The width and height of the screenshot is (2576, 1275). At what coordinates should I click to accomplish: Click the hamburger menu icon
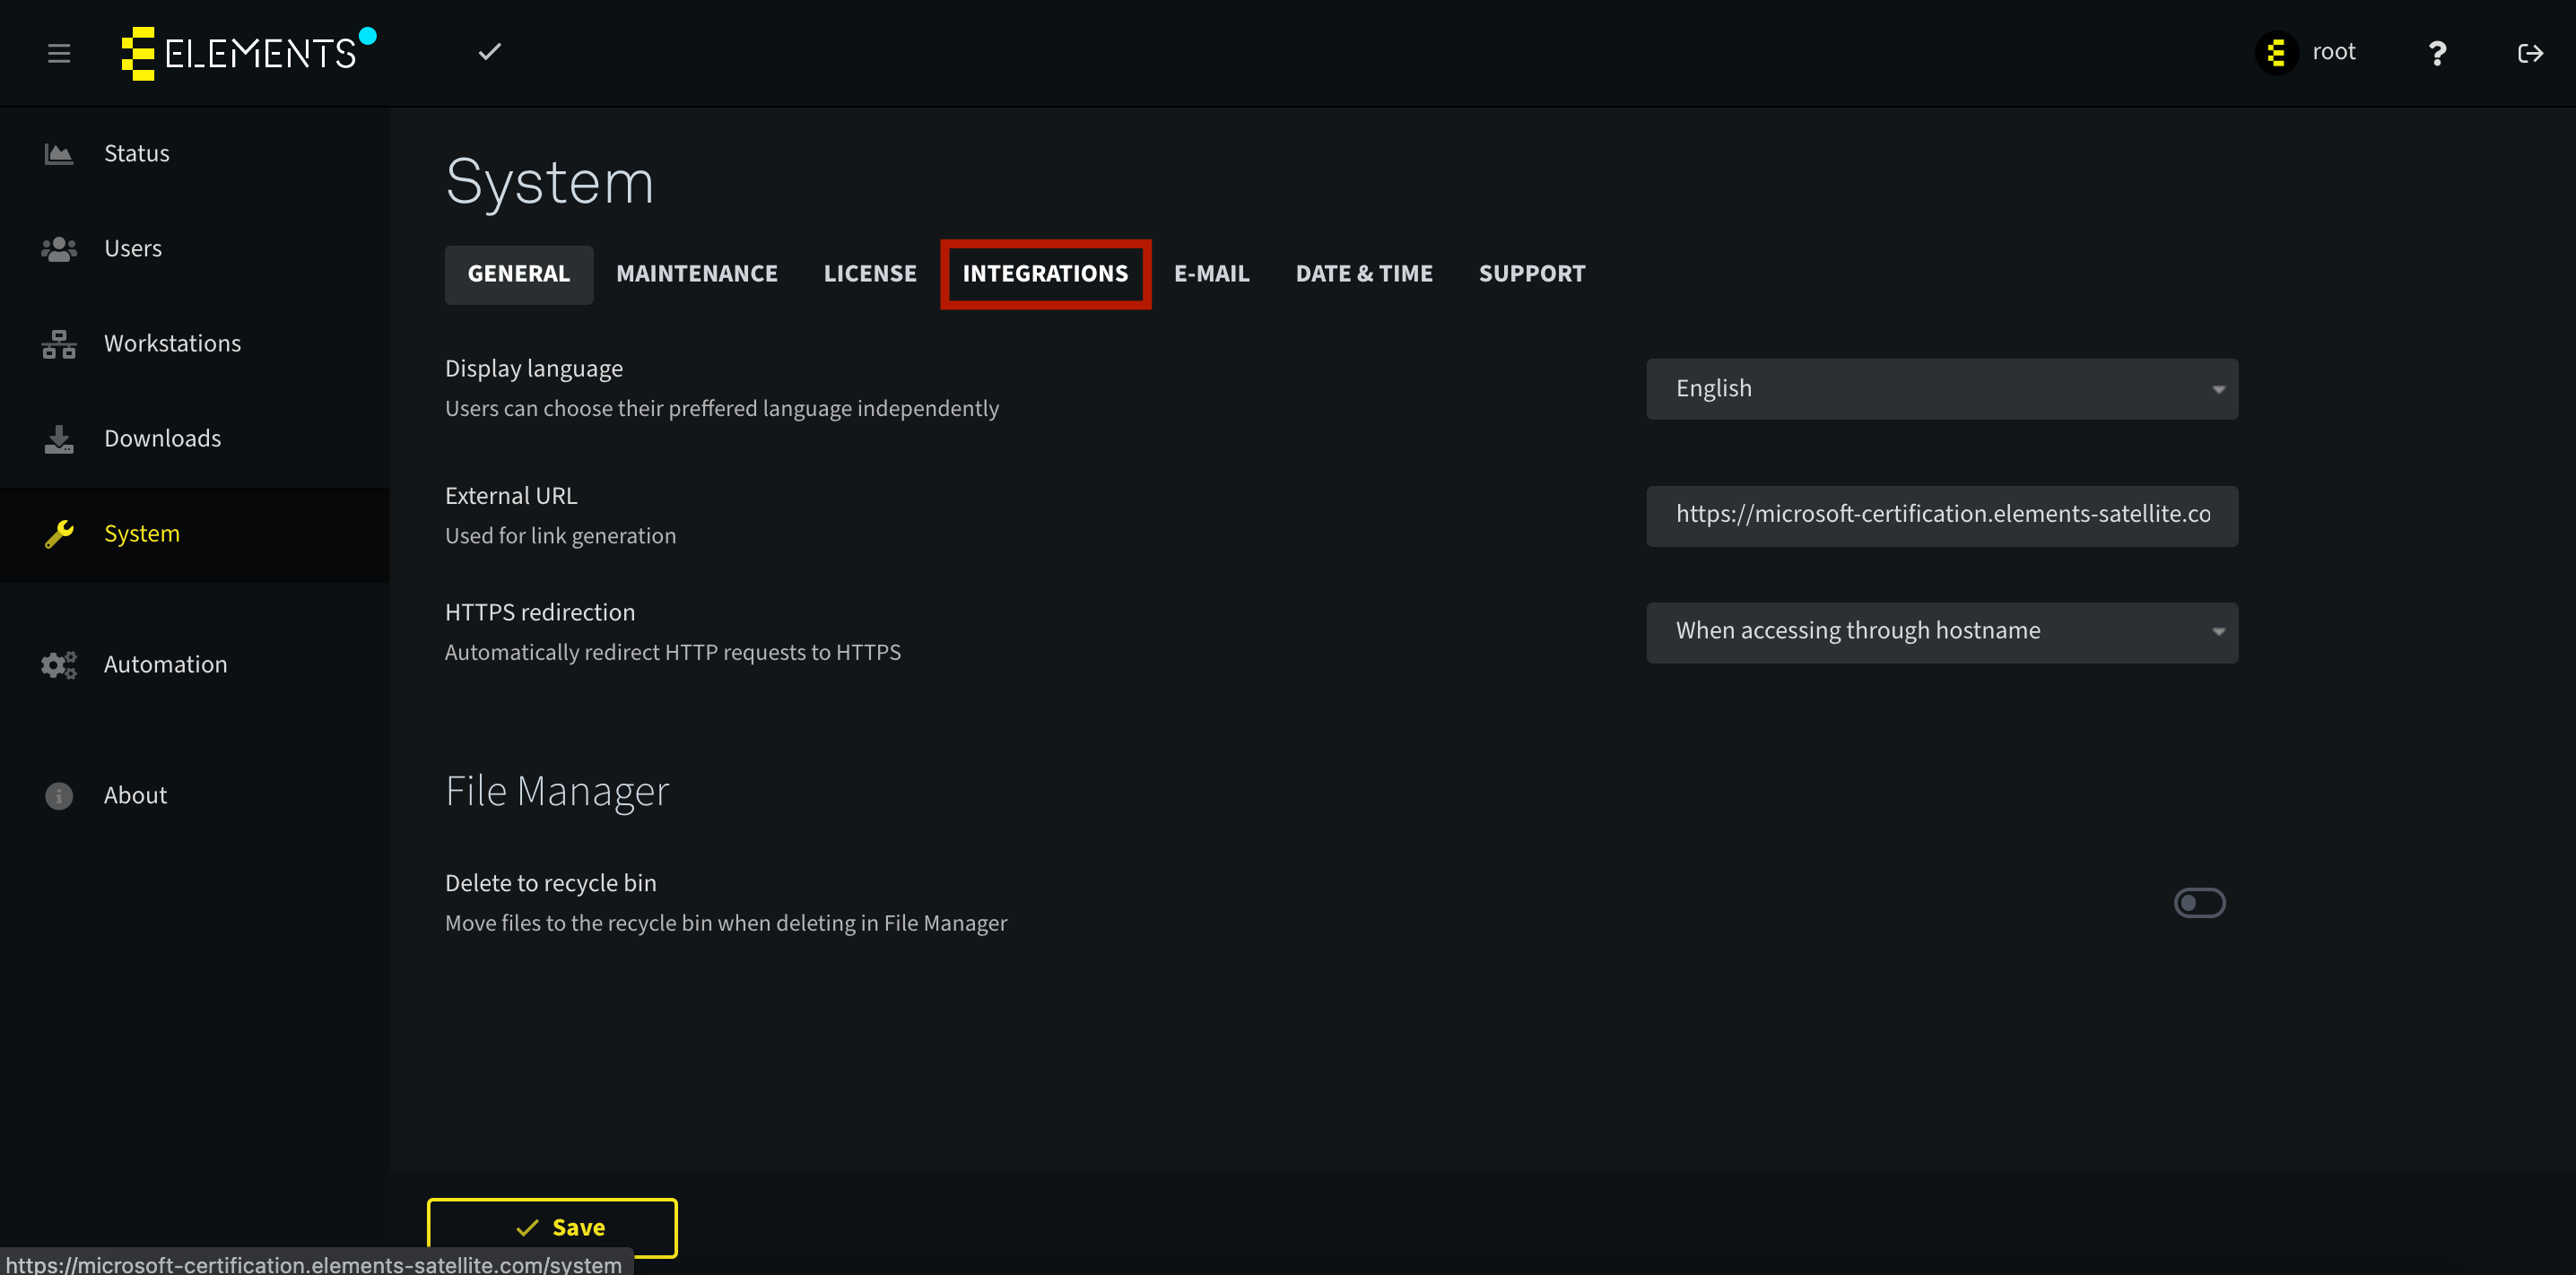[59, 53]
